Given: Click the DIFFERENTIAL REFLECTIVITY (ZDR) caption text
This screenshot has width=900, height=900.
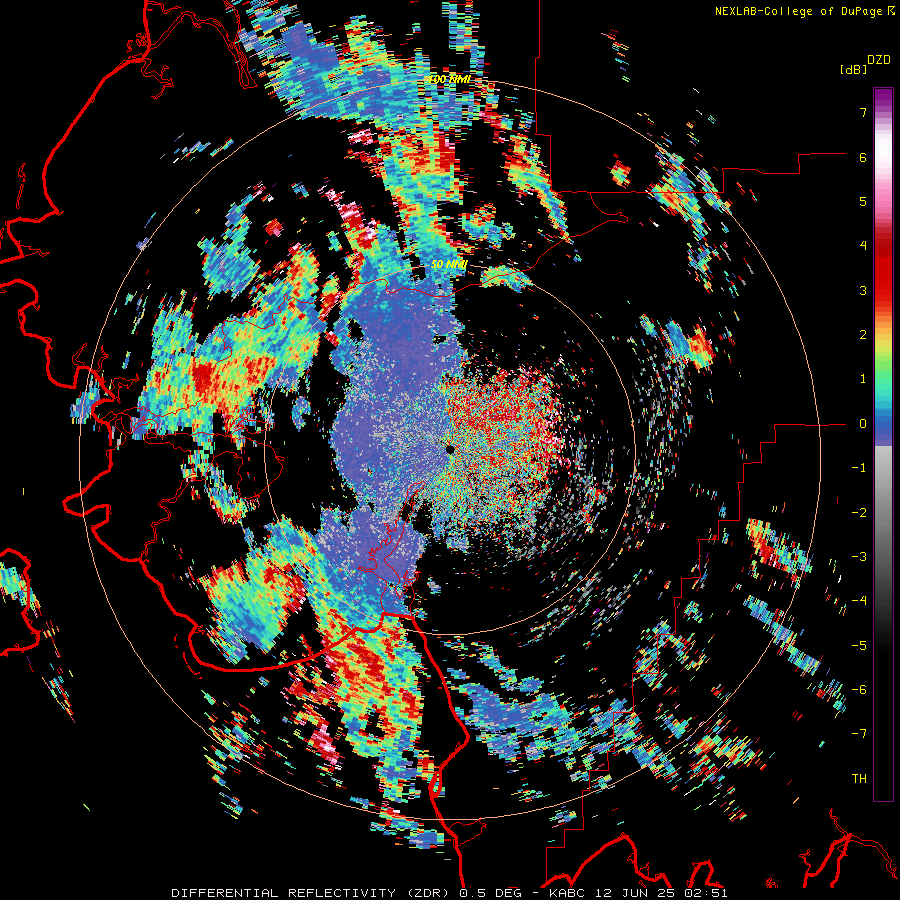Looking at the screenshot, I should [312, 893].
